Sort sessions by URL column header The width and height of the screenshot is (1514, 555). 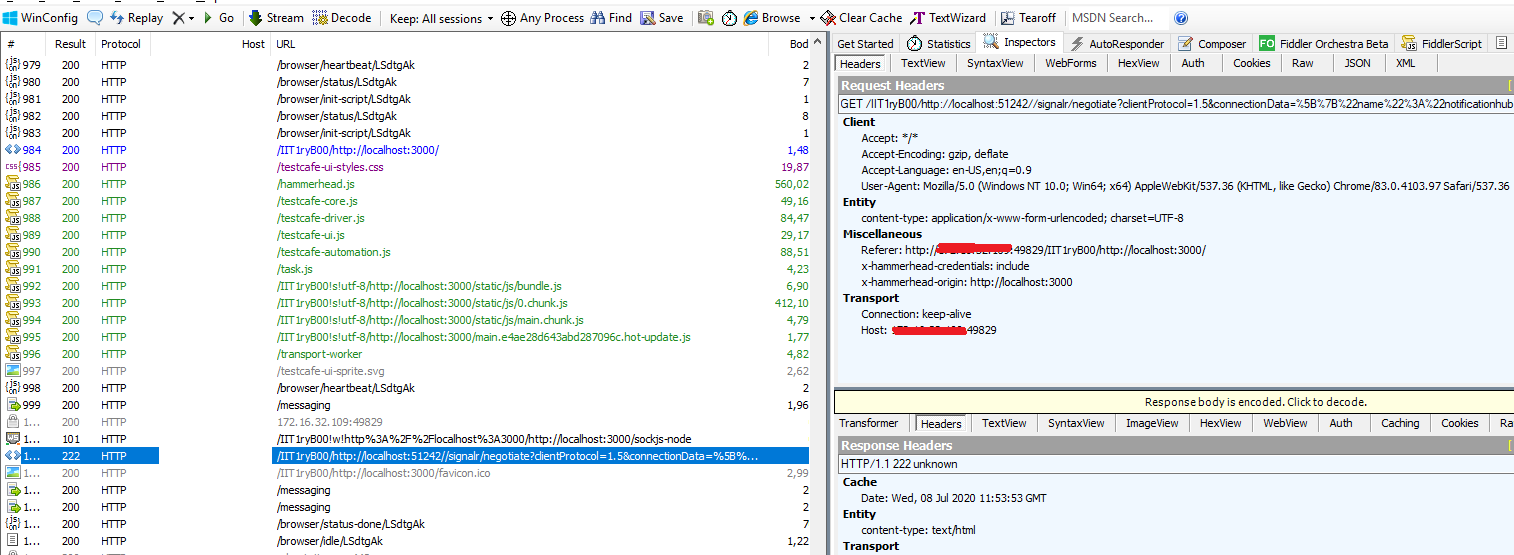(x=520, y=44)
